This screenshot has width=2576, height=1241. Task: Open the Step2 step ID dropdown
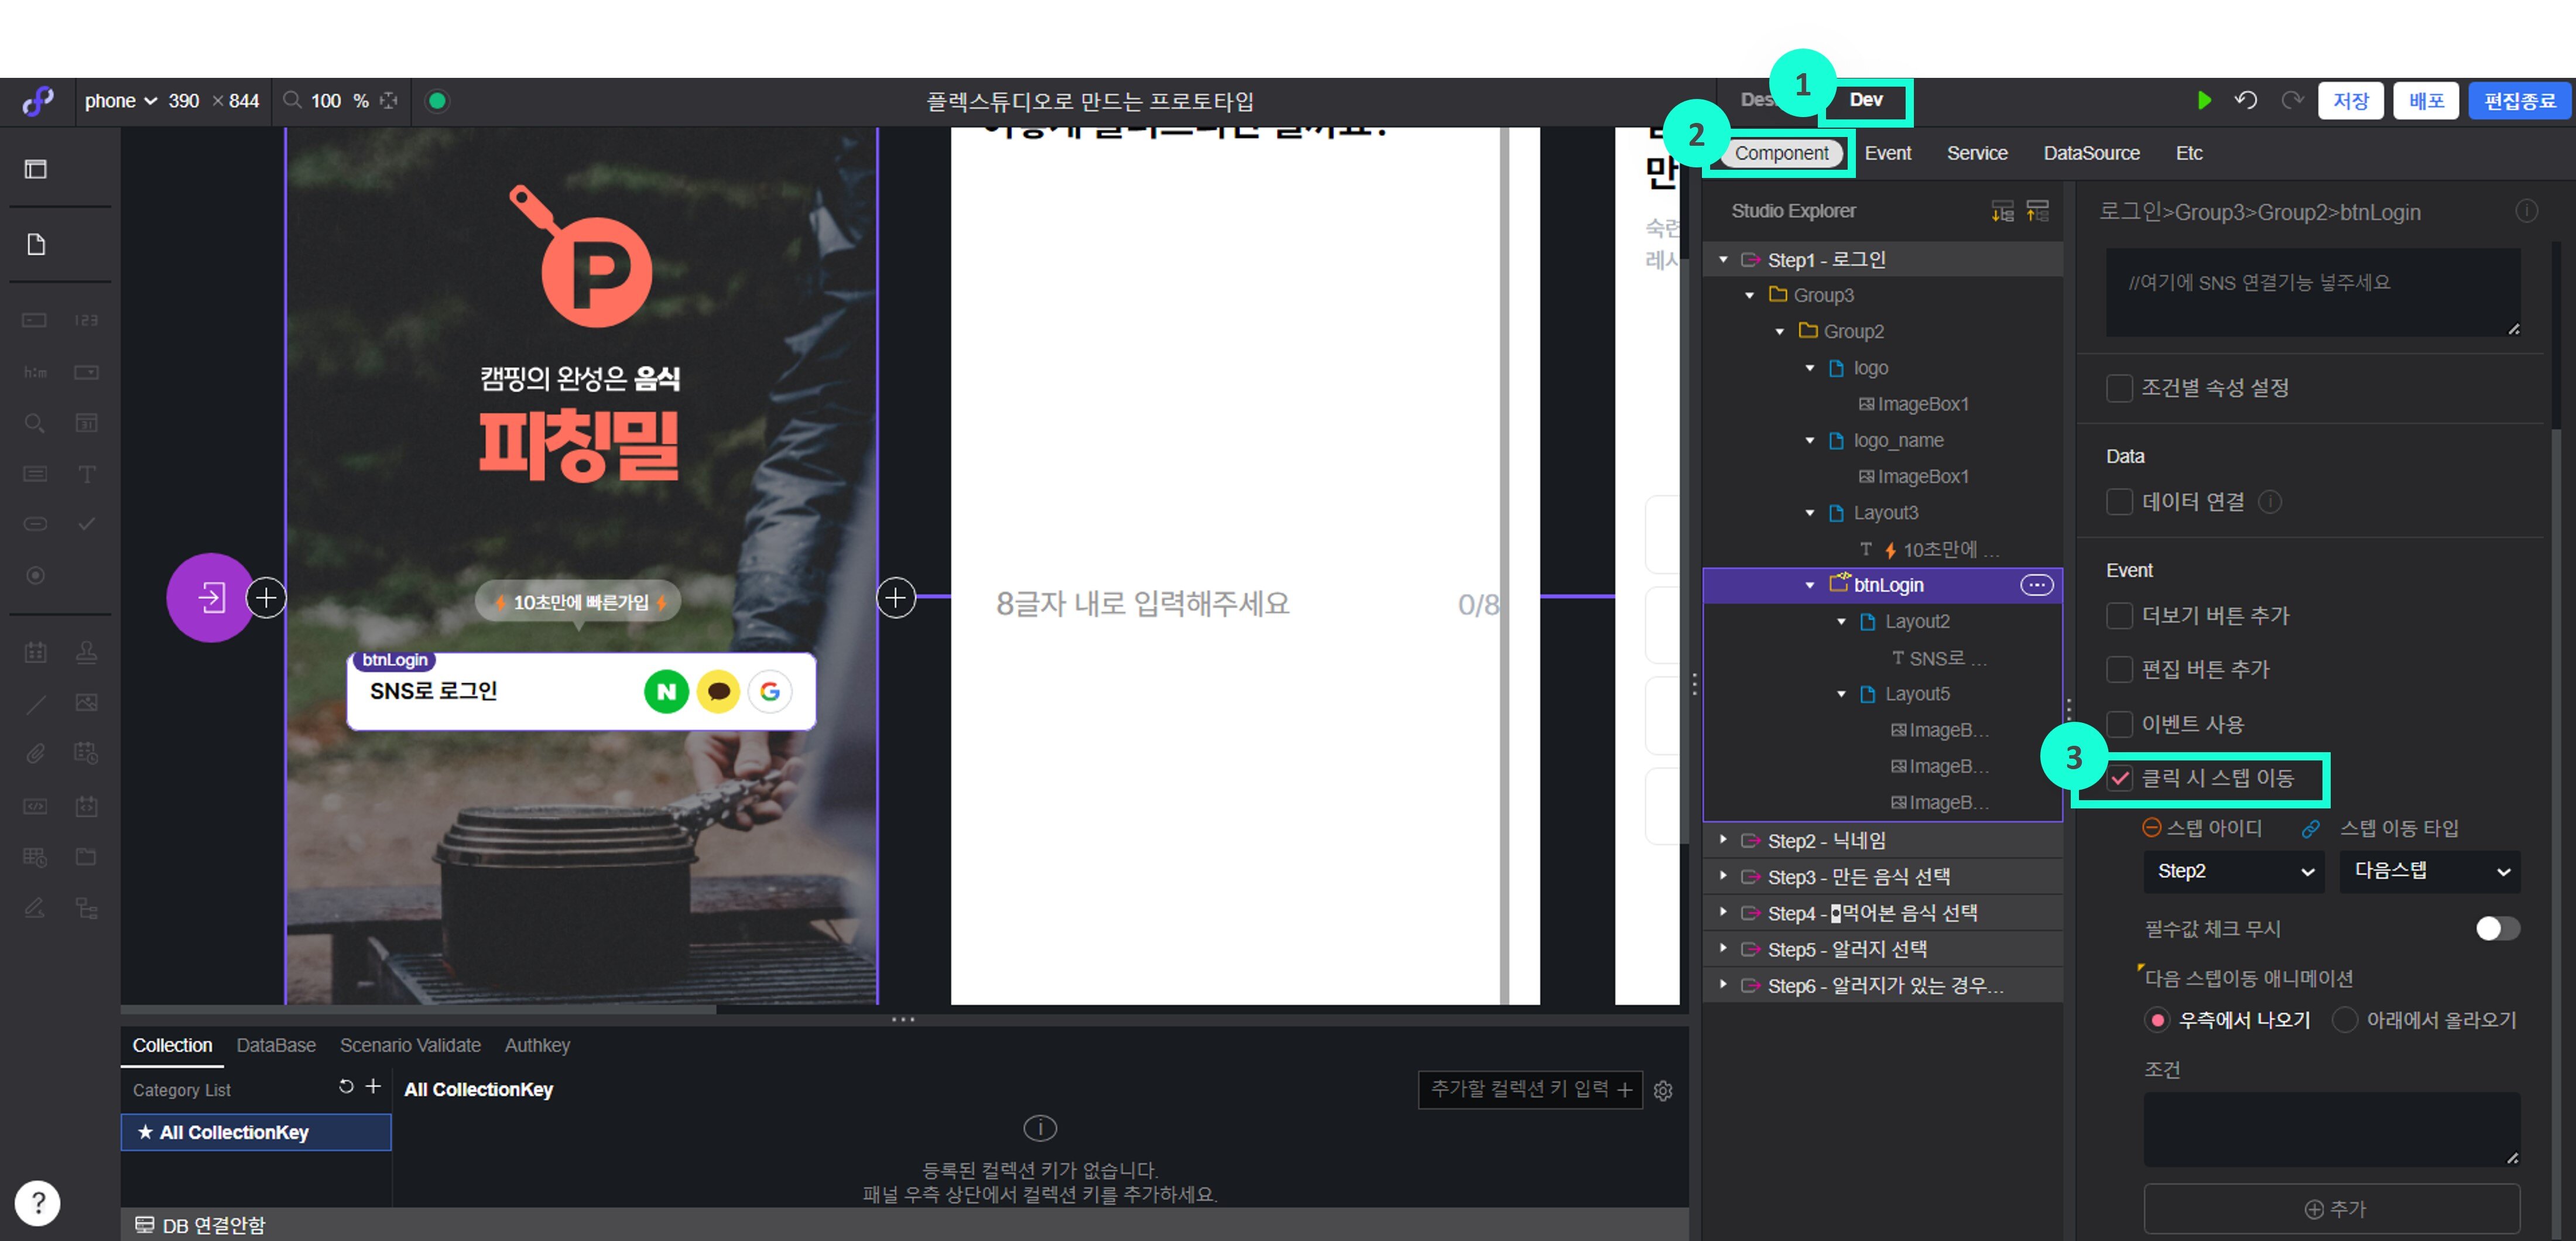coord(2233,871)
